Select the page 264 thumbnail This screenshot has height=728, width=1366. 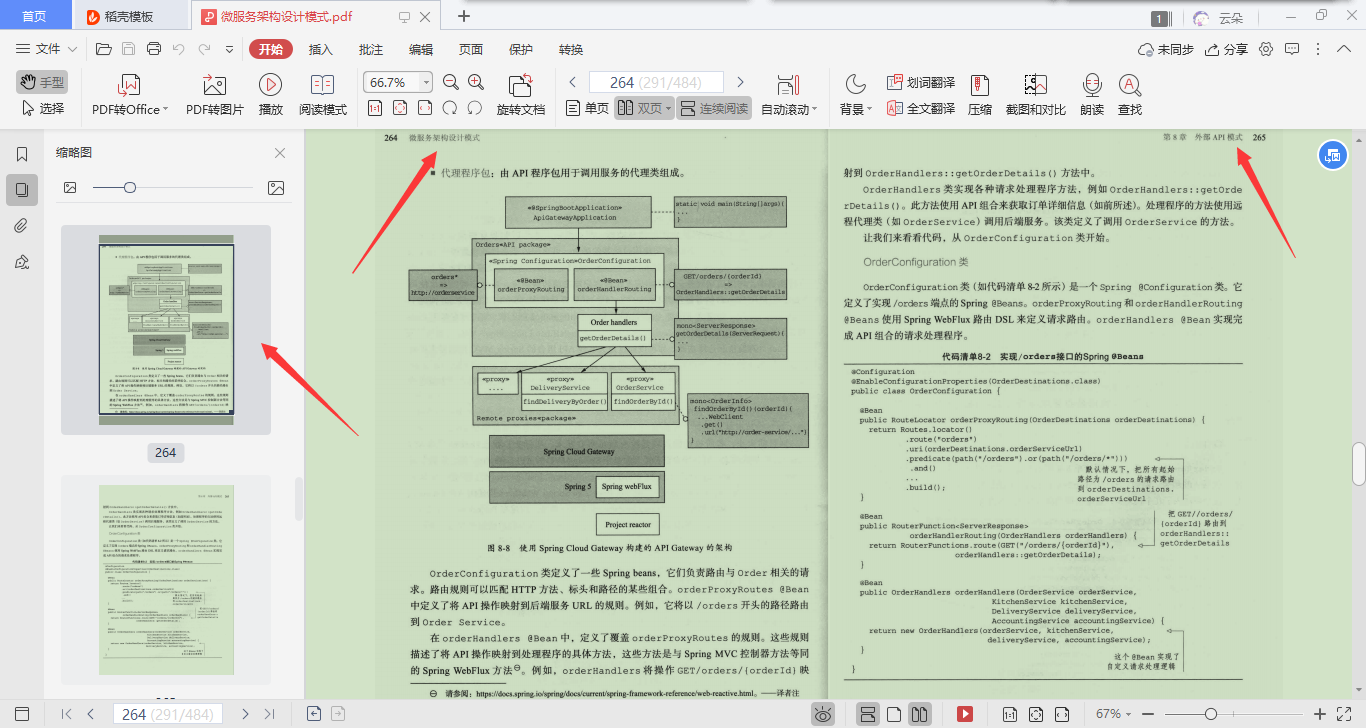point(166,330)
